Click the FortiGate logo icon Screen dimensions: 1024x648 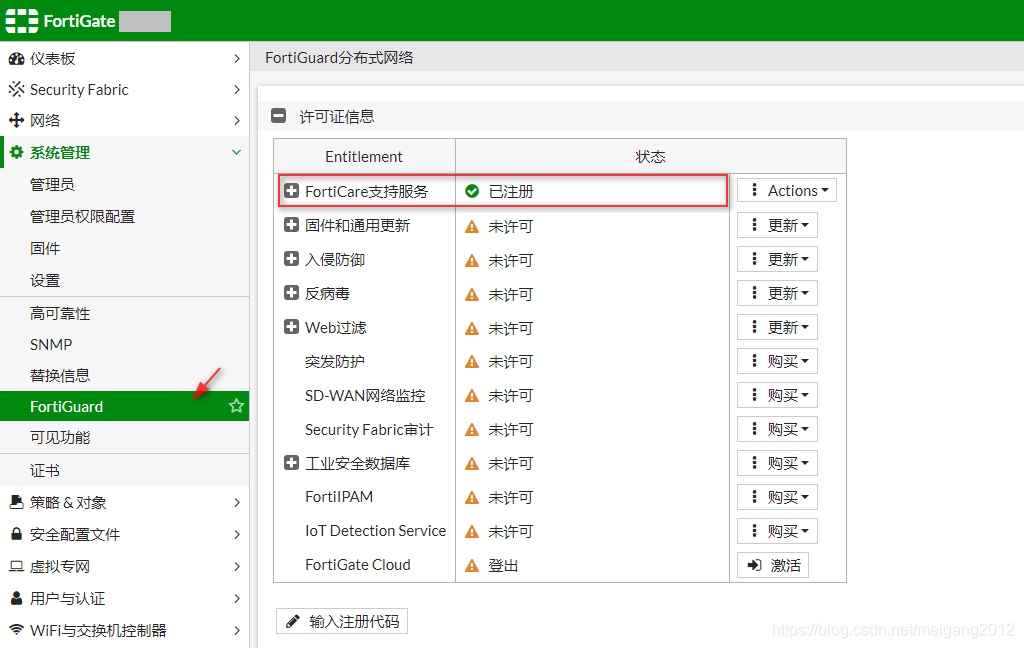pos(22,21)
